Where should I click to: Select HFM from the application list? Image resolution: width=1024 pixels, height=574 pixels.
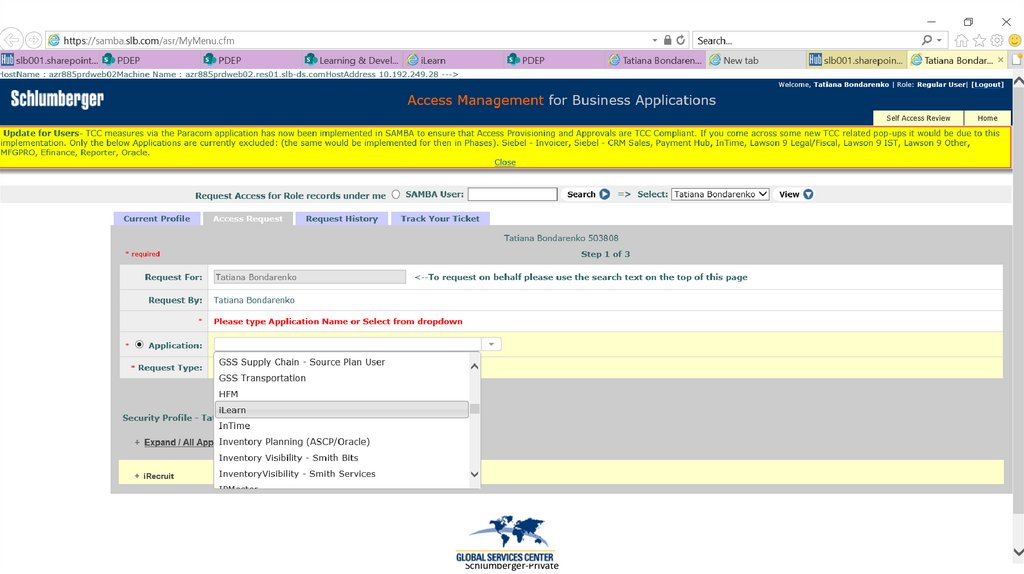(342, 394)
